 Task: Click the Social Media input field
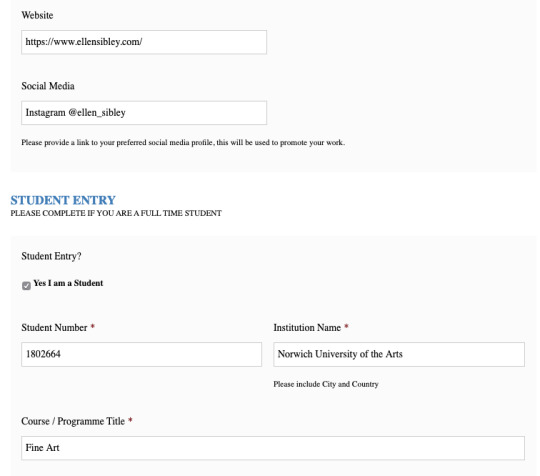144,113
